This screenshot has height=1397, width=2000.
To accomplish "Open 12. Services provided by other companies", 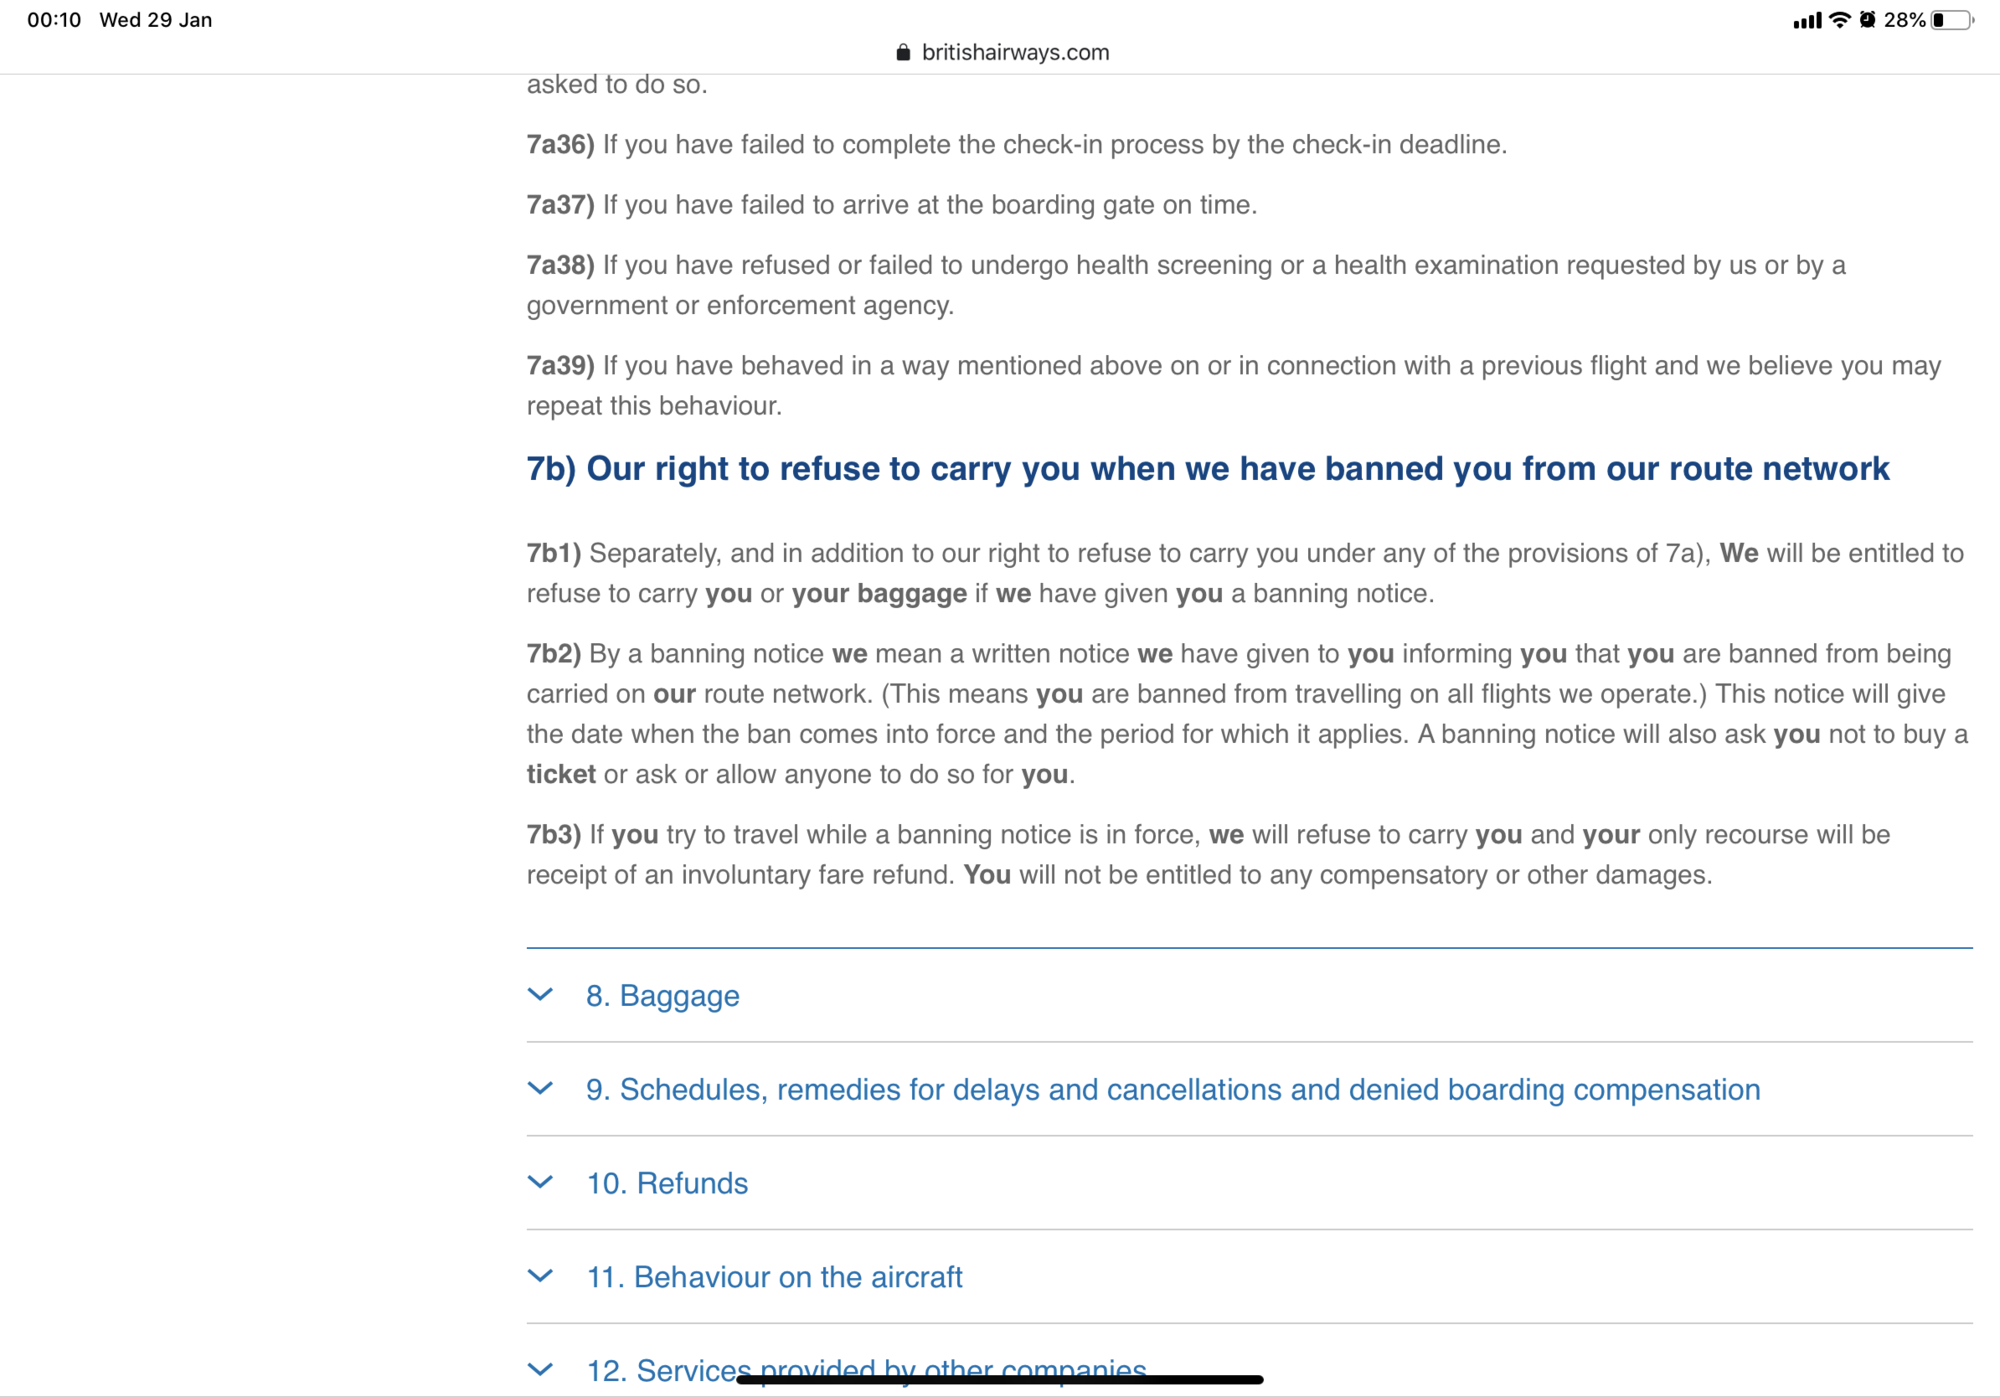I will click(x=866, y=1370).
